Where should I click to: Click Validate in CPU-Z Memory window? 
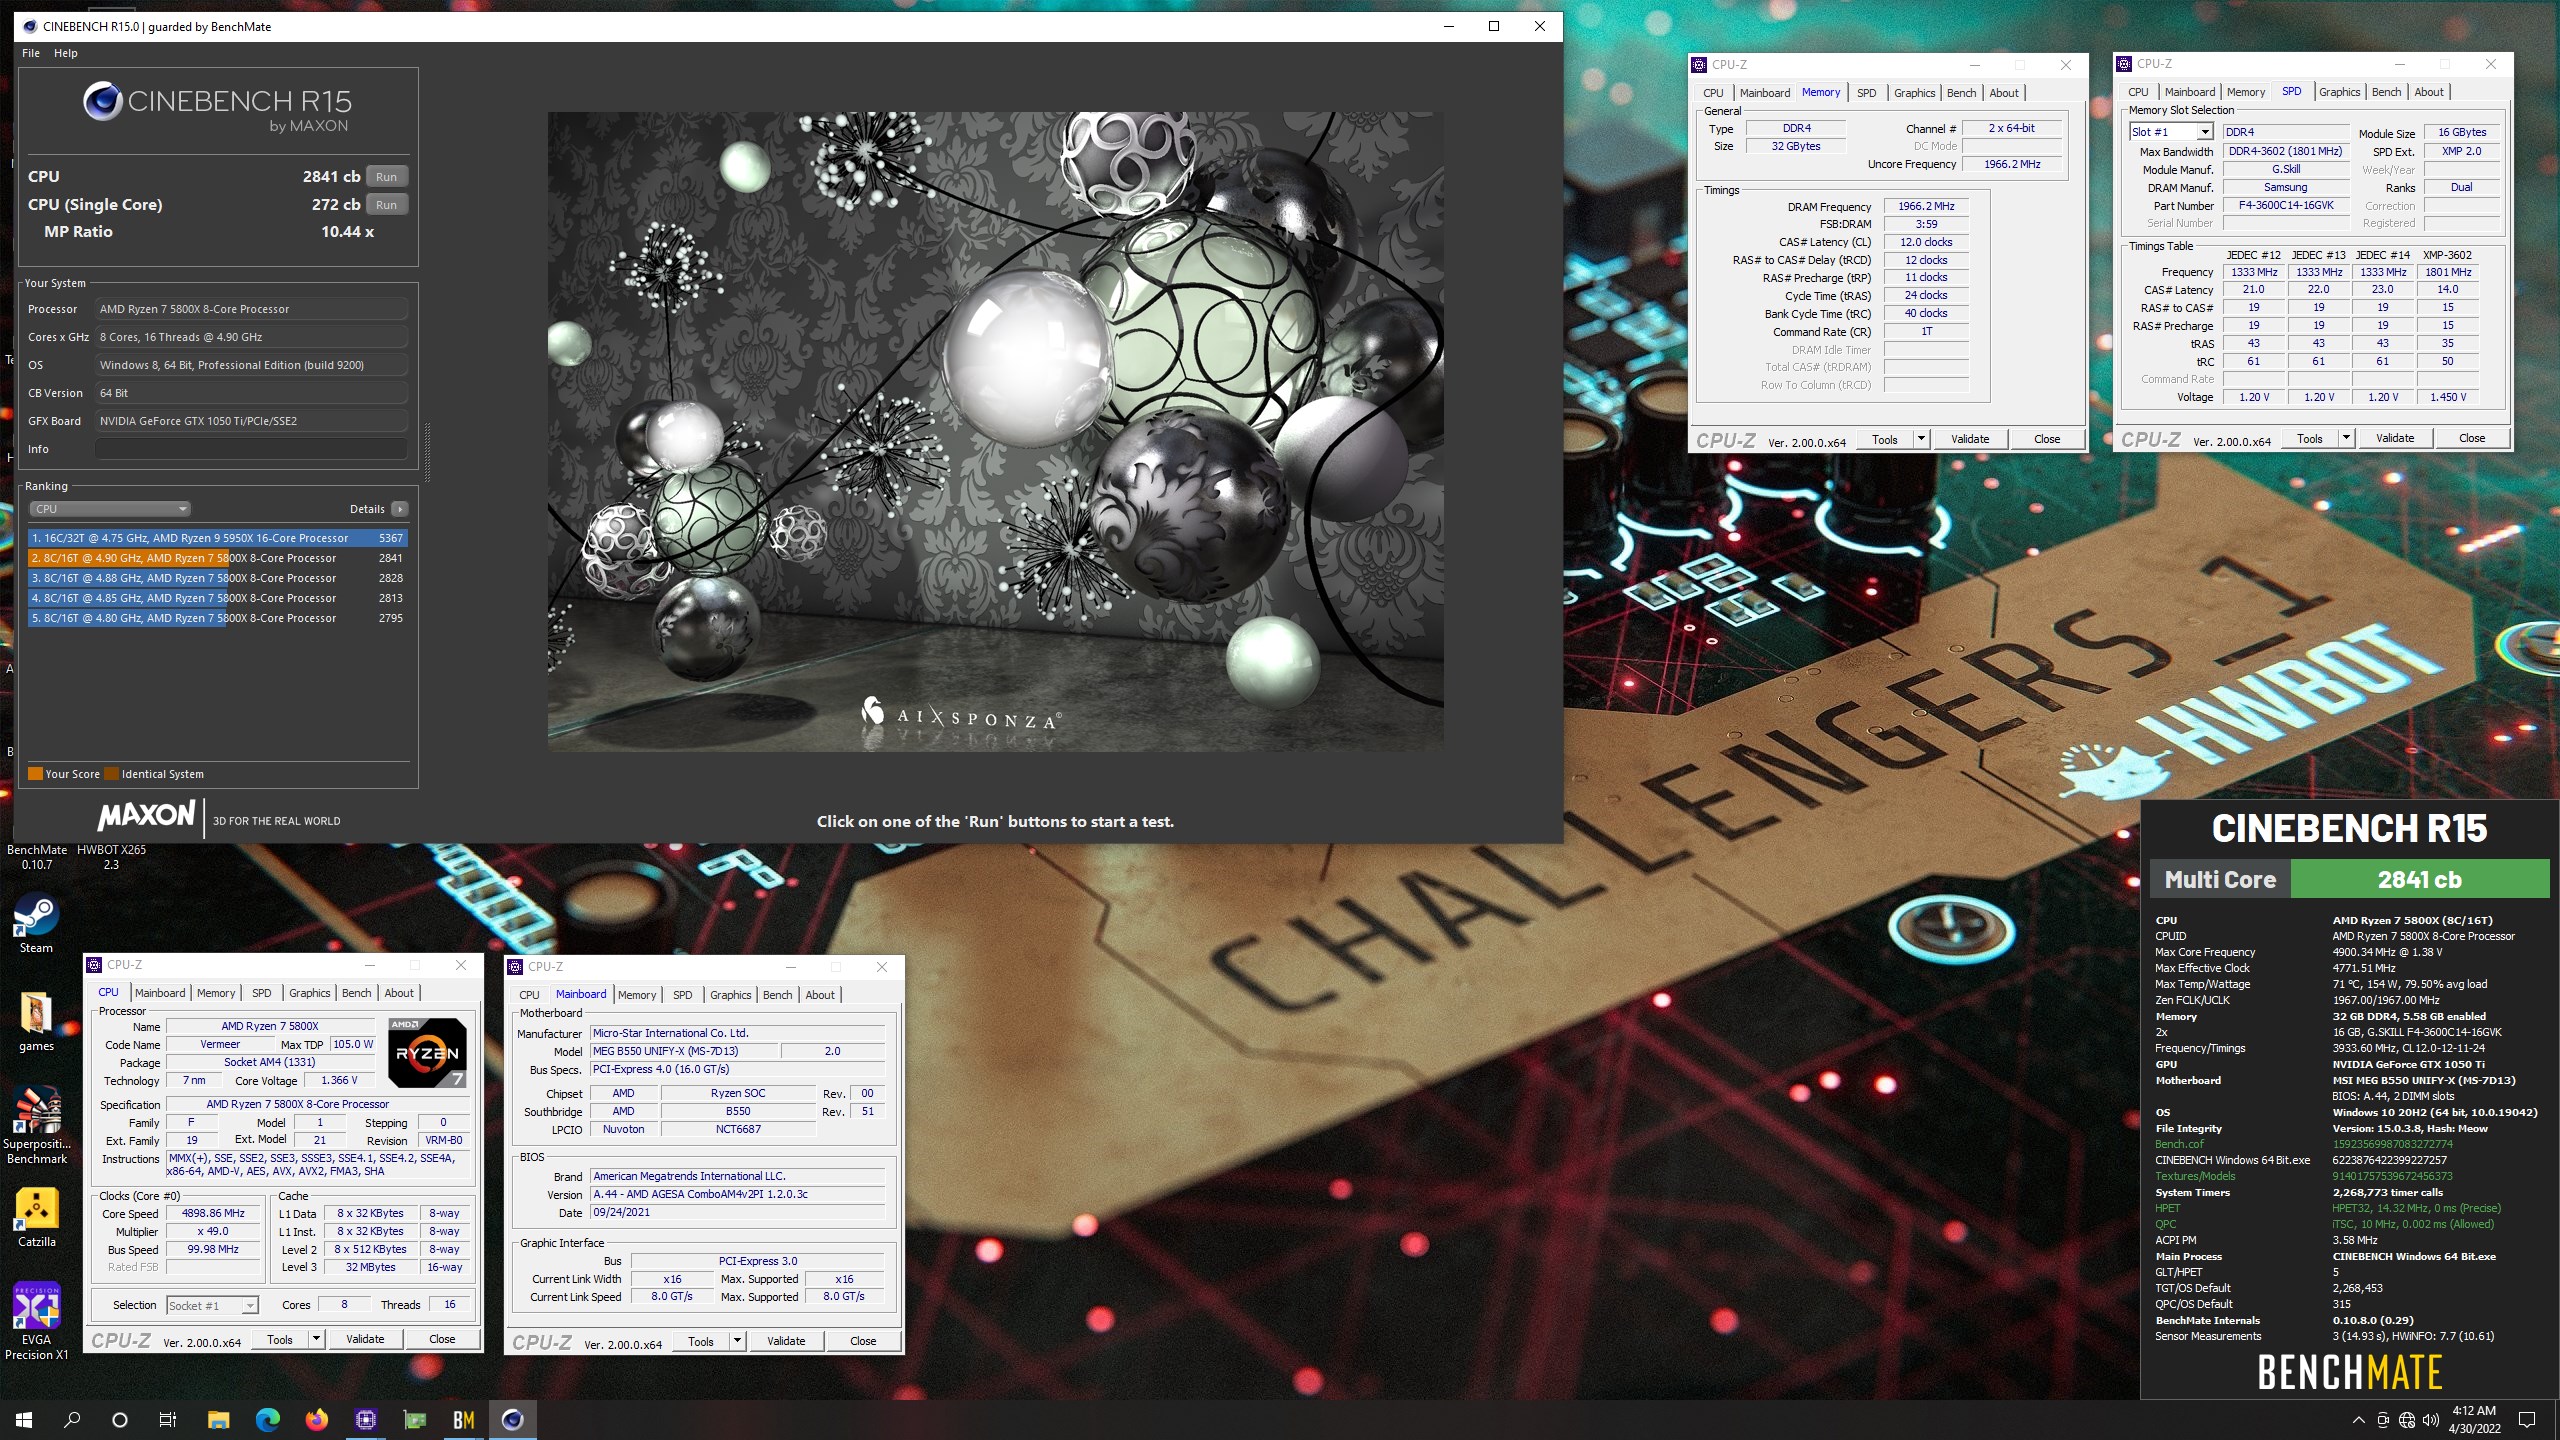click(1970, 439)
